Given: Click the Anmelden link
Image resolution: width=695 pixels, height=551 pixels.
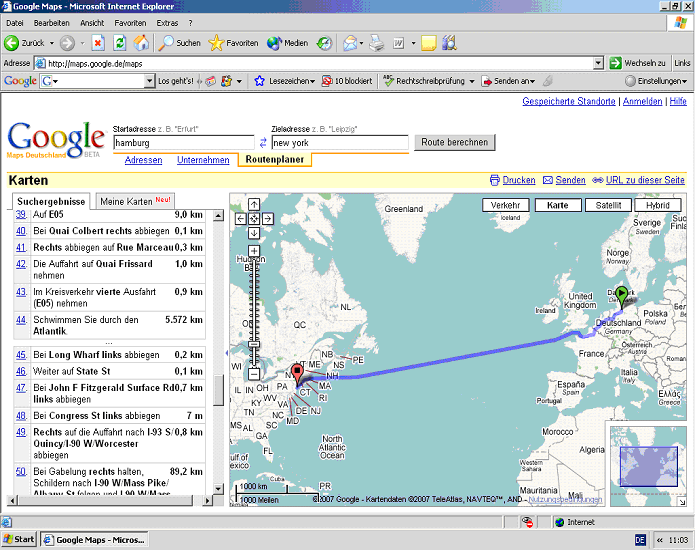Looking at the screenshot, I should (x=642, y=101).
